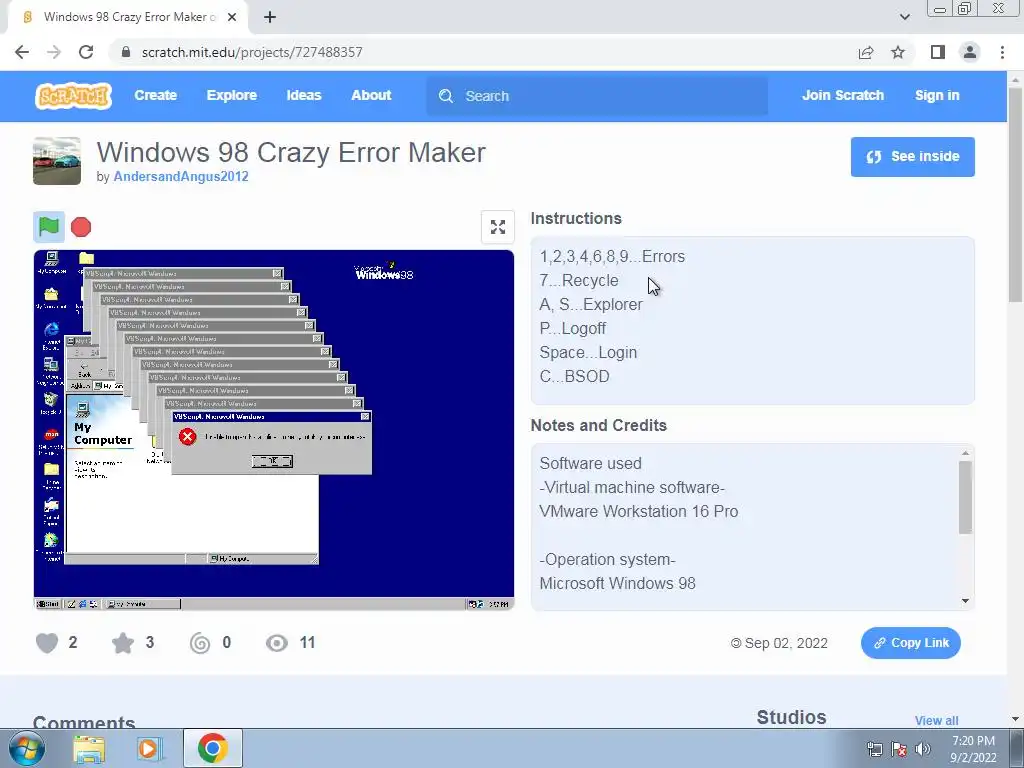This screenshot has width=1024, height=768.
Task: Open the About page
Action: (371, 95)
